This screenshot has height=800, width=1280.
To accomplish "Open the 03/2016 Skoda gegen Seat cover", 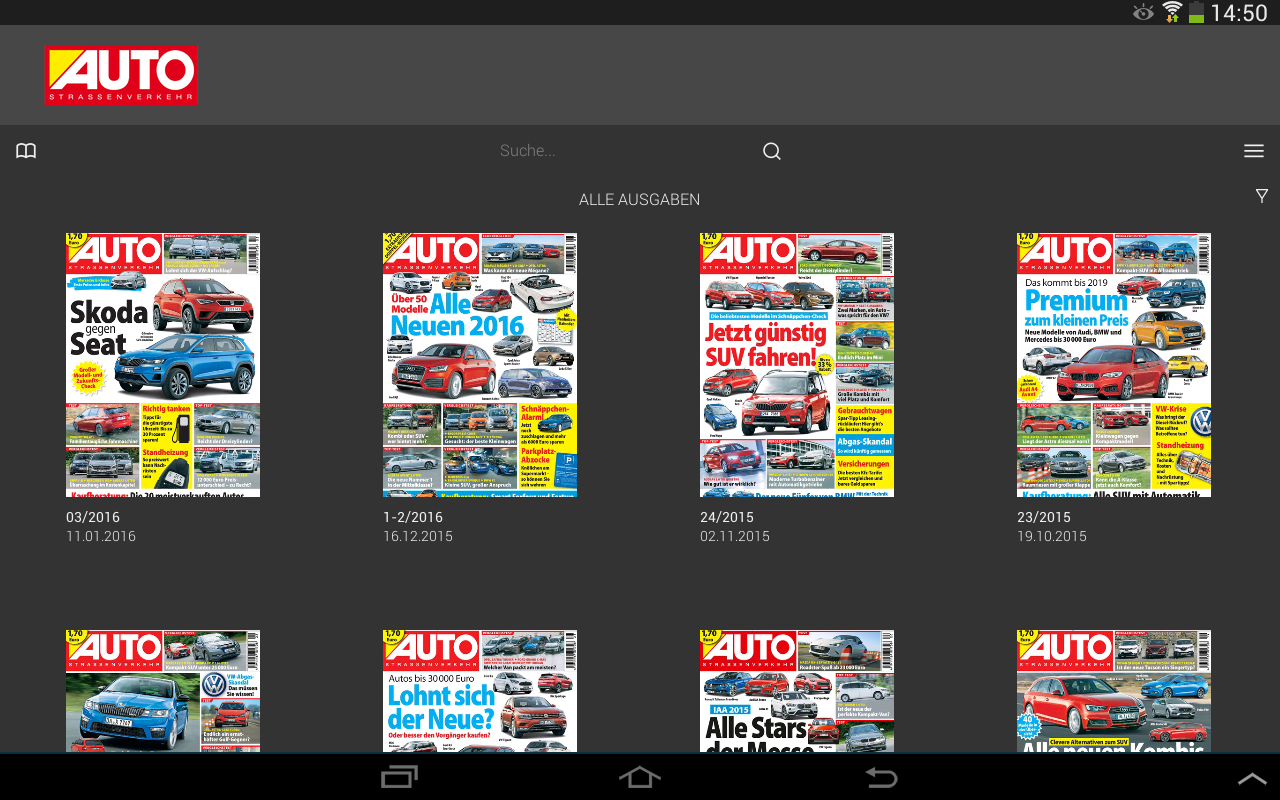I will tap(163, 365).
